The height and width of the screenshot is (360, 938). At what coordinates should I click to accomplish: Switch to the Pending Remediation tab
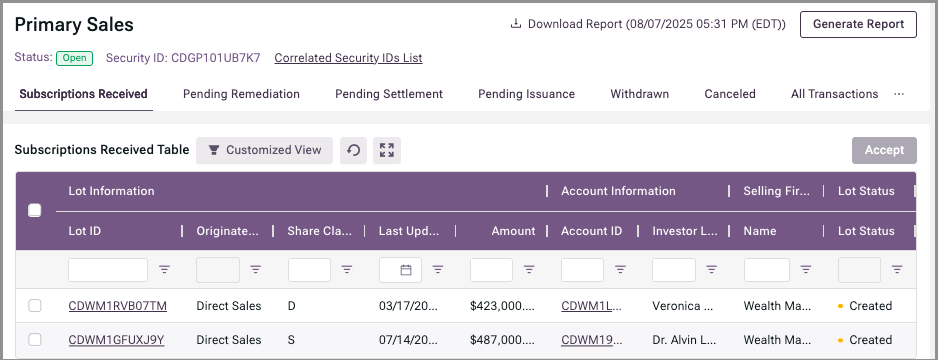point(241,94)
